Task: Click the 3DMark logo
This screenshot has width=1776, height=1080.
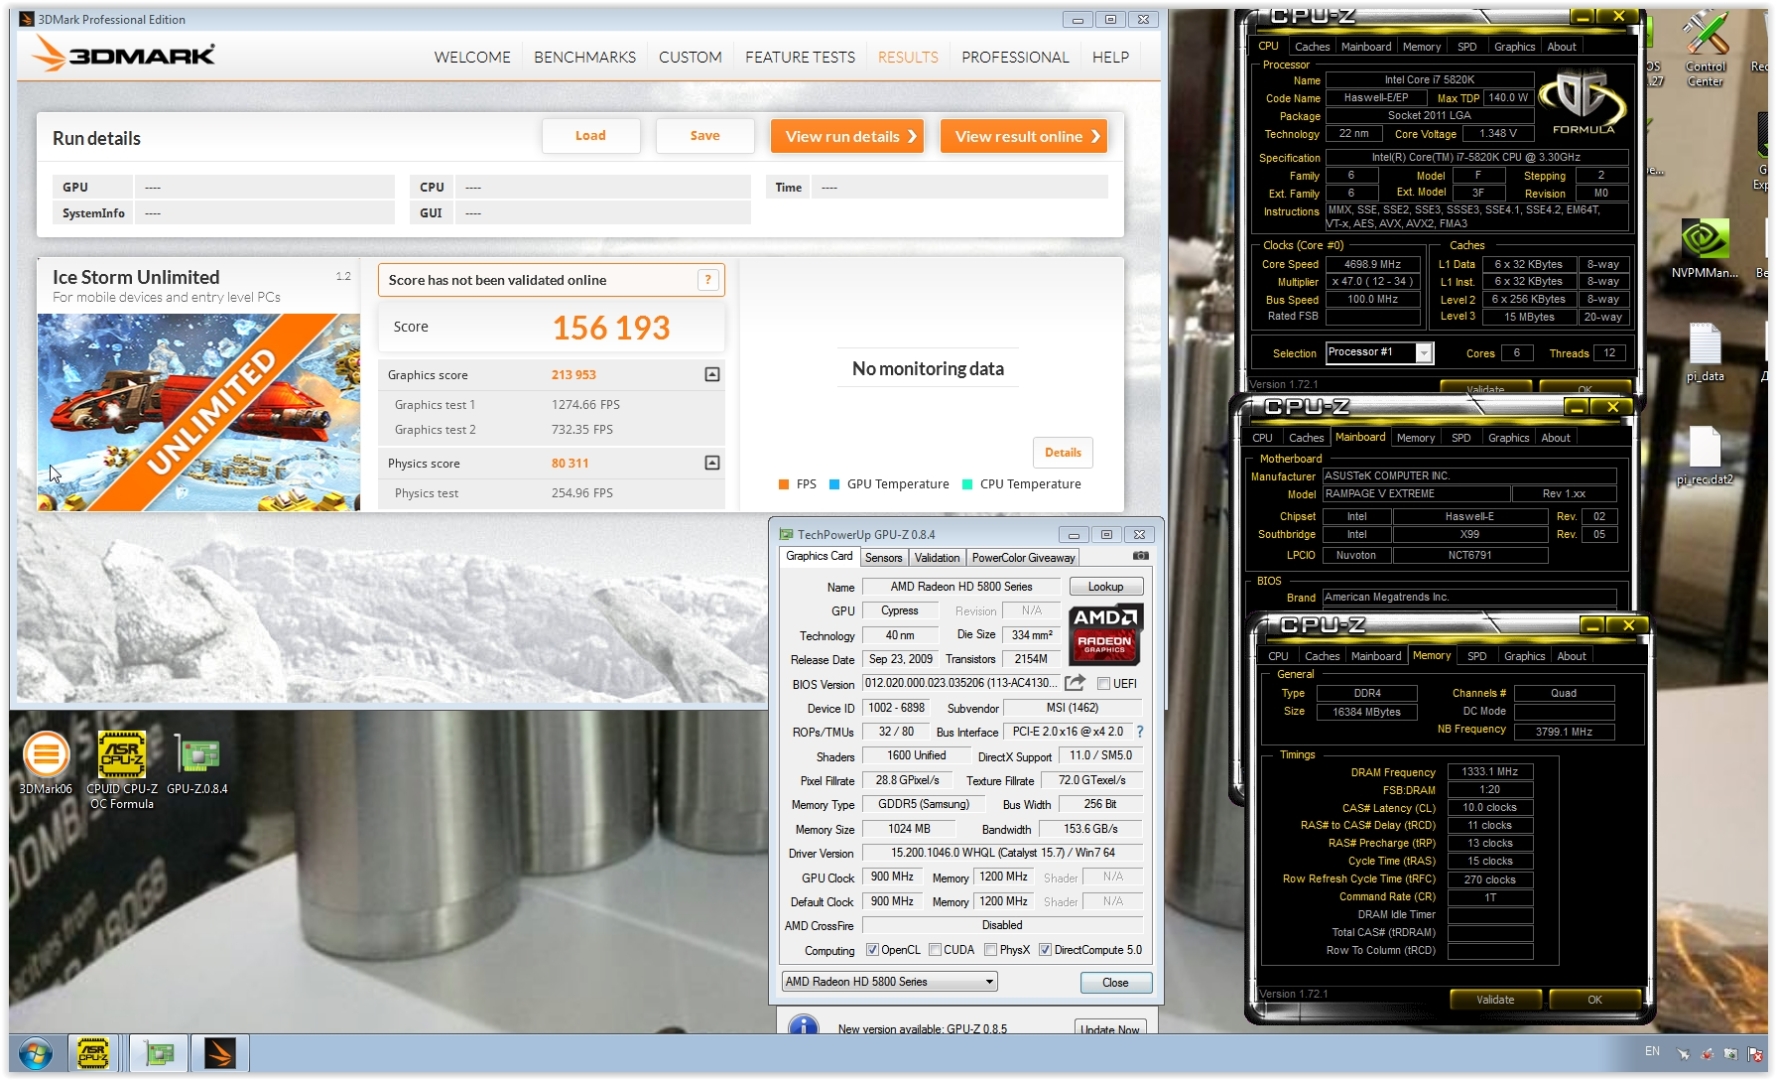Action: pos(122,54)
